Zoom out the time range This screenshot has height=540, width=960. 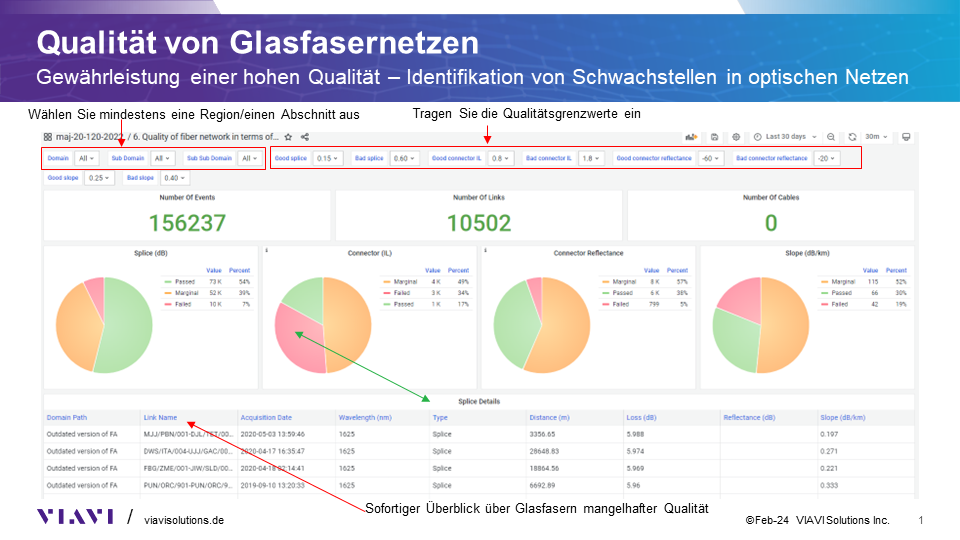pyautogui.click(x=831, y=137)
